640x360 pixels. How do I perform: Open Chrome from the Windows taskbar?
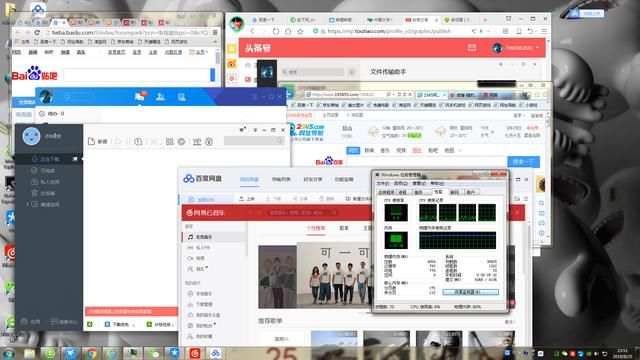click(91, 353)
